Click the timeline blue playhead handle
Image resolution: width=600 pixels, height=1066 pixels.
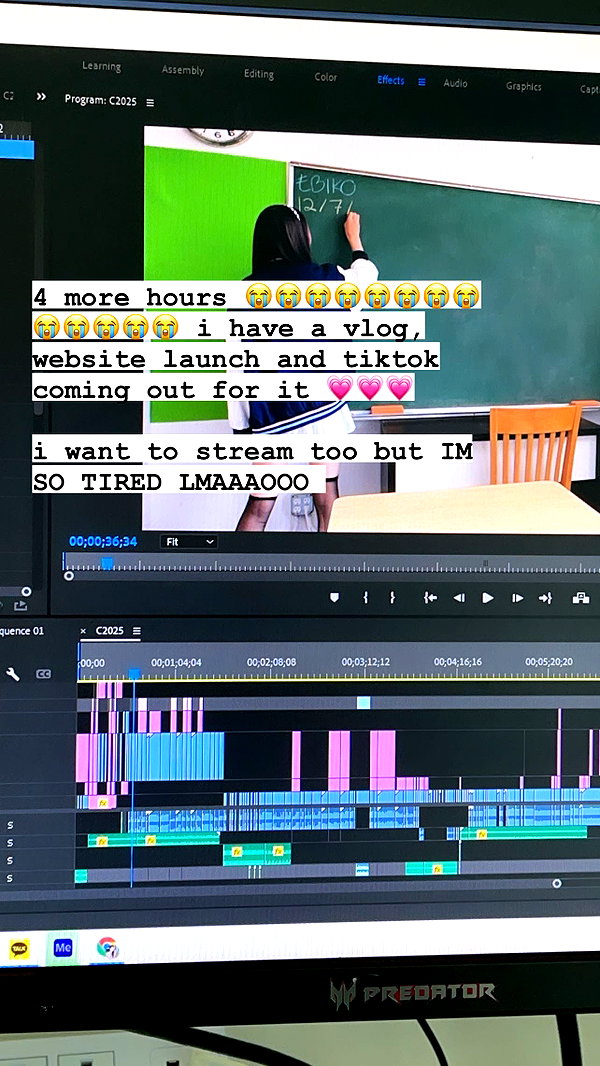coord(135,673)
